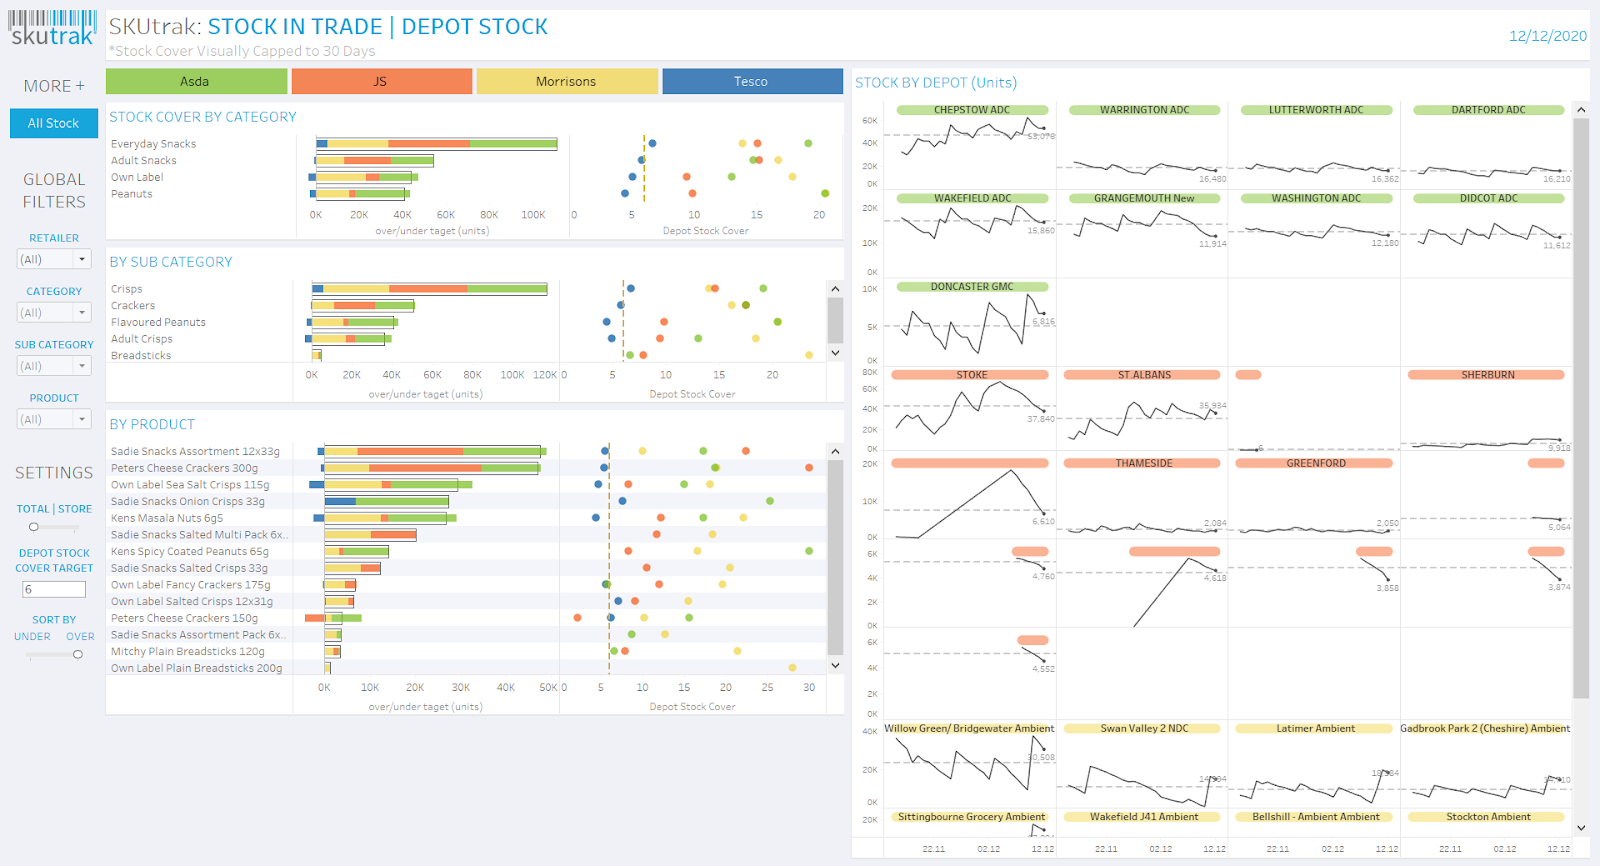This screenshot has width=1600, height=866.
Task: Select Own Label Plain Breadsticks 200g
Action: (197, 668)
